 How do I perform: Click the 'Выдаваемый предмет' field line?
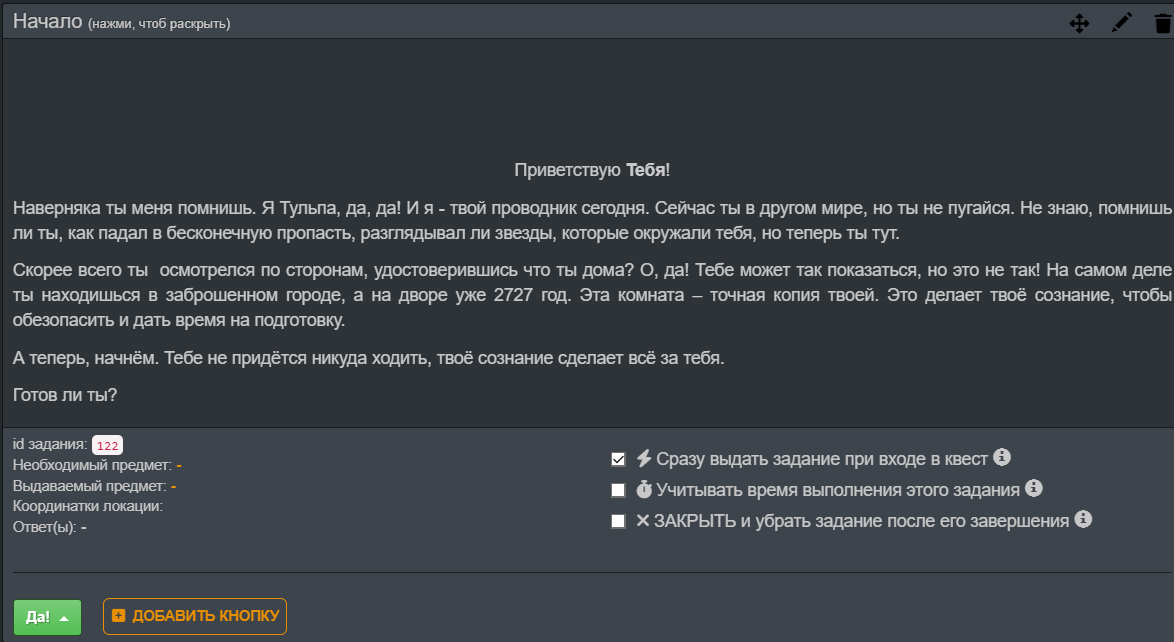click(x=93, y=486)
